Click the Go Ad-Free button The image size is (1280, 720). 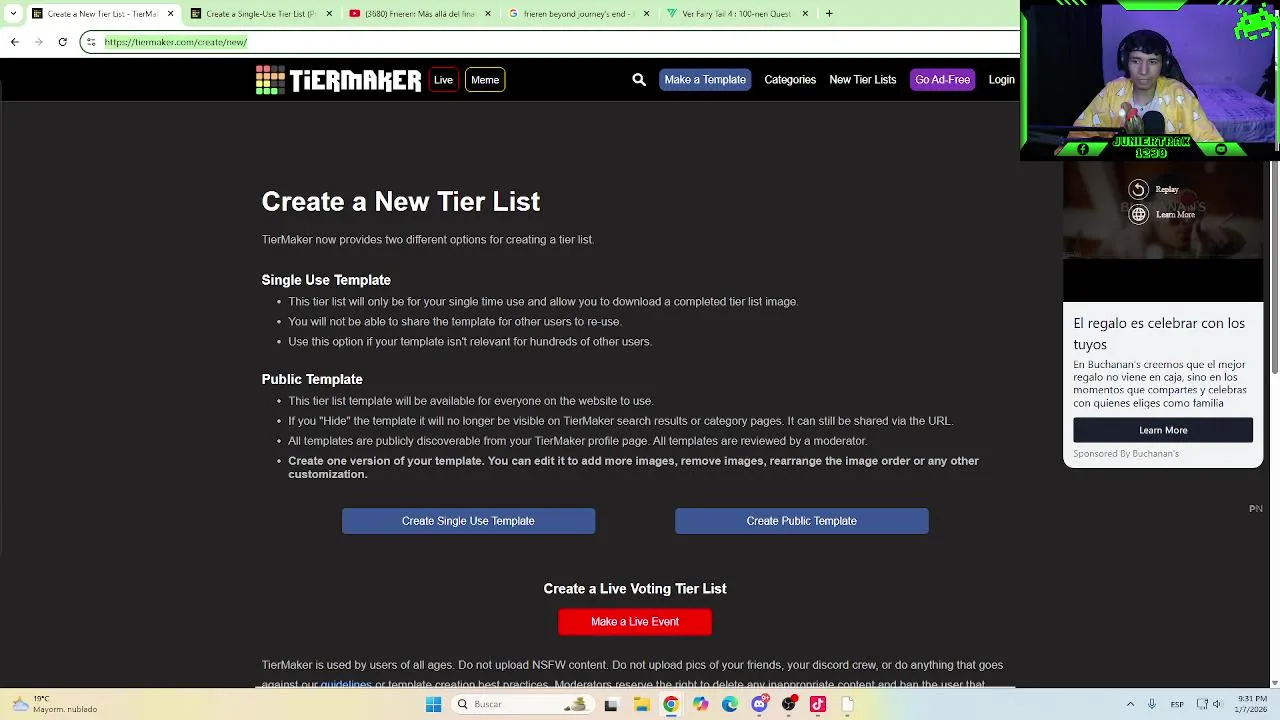(x=942, y=80)
